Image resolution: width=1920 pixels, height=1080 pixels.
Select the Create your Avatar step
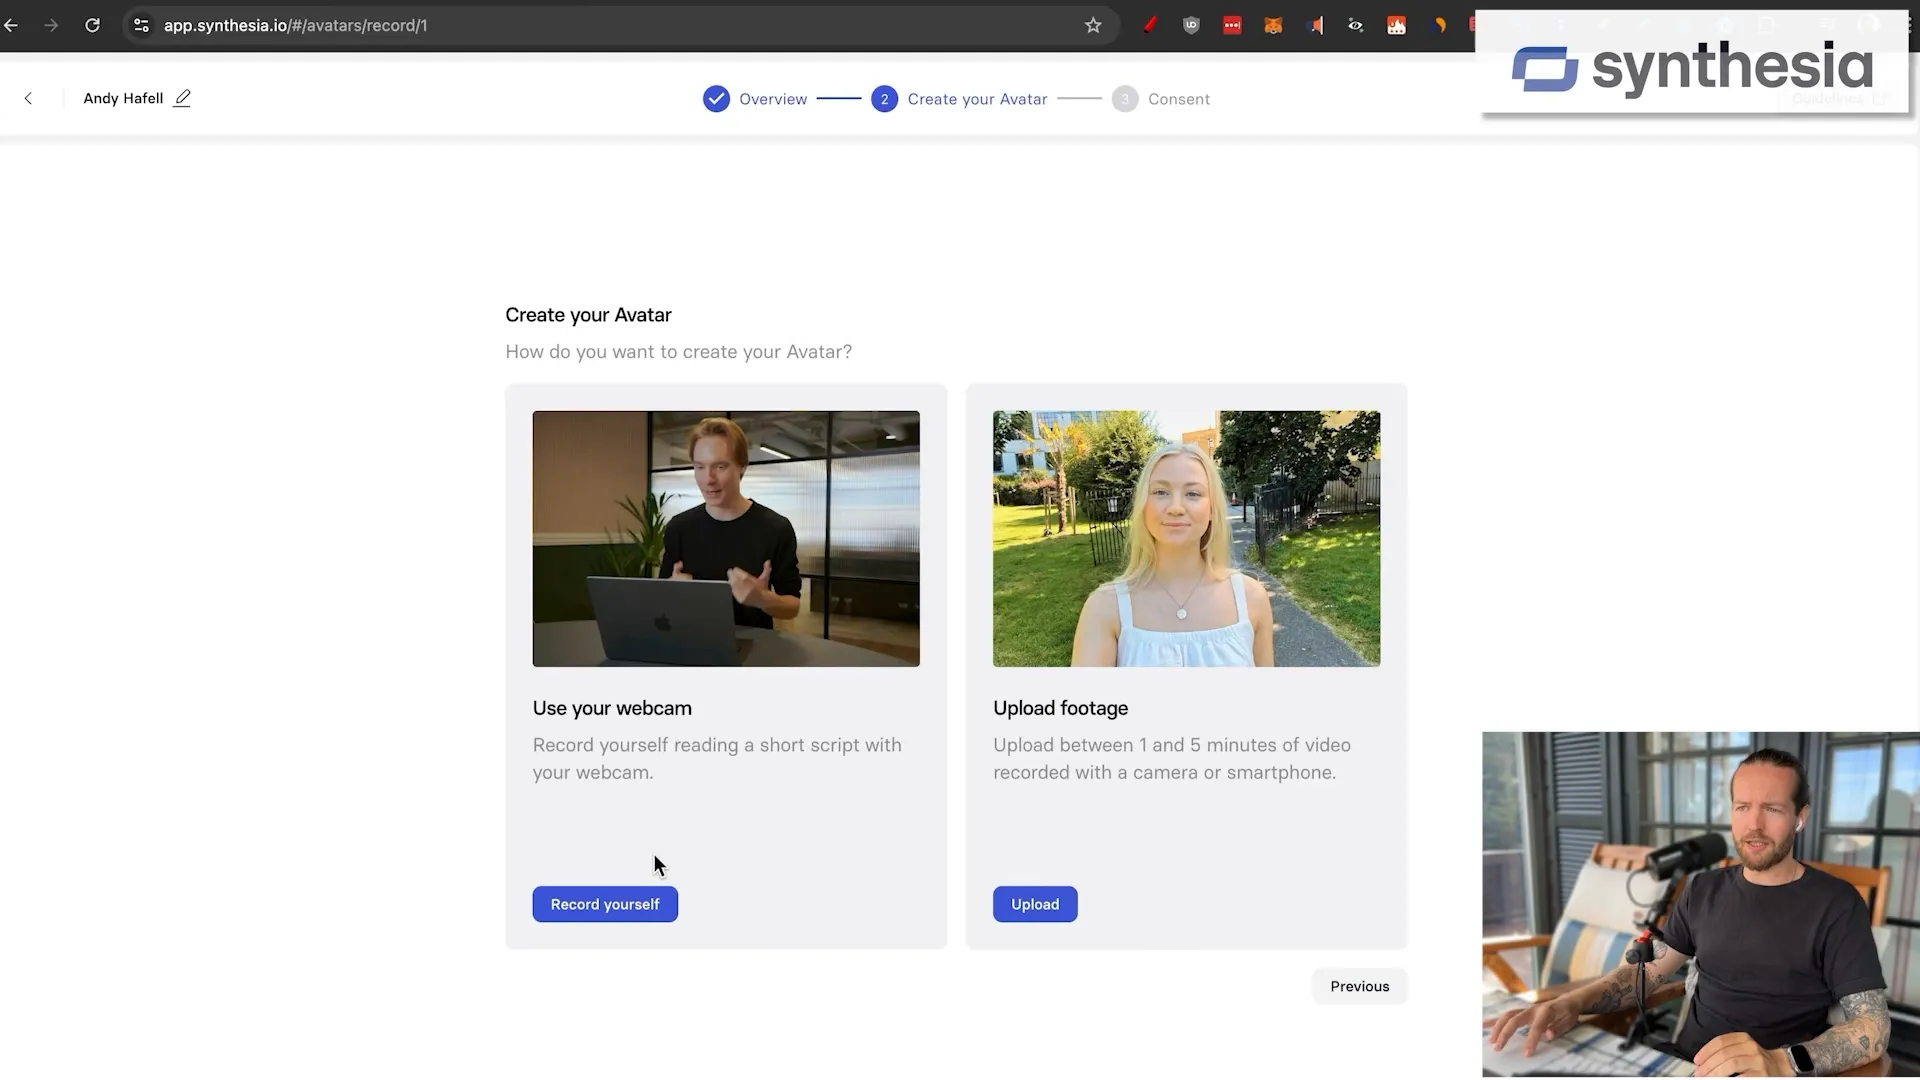pos(977,99)
